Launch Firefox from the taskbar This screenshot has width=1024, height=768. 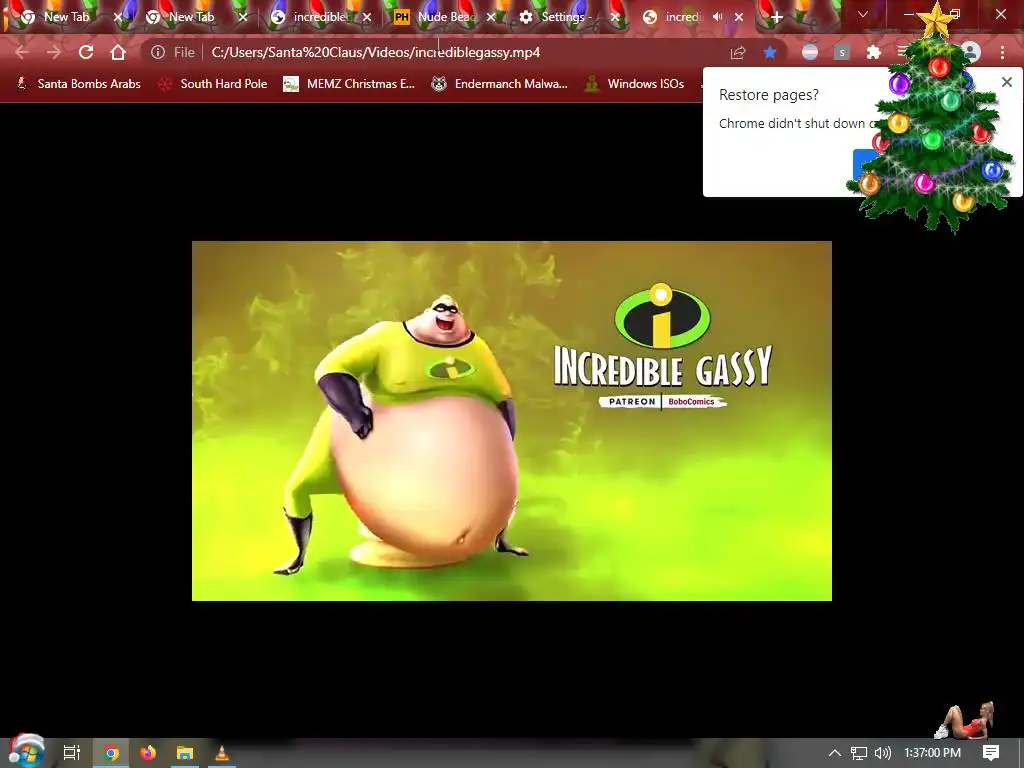click(x=148, y=753)
